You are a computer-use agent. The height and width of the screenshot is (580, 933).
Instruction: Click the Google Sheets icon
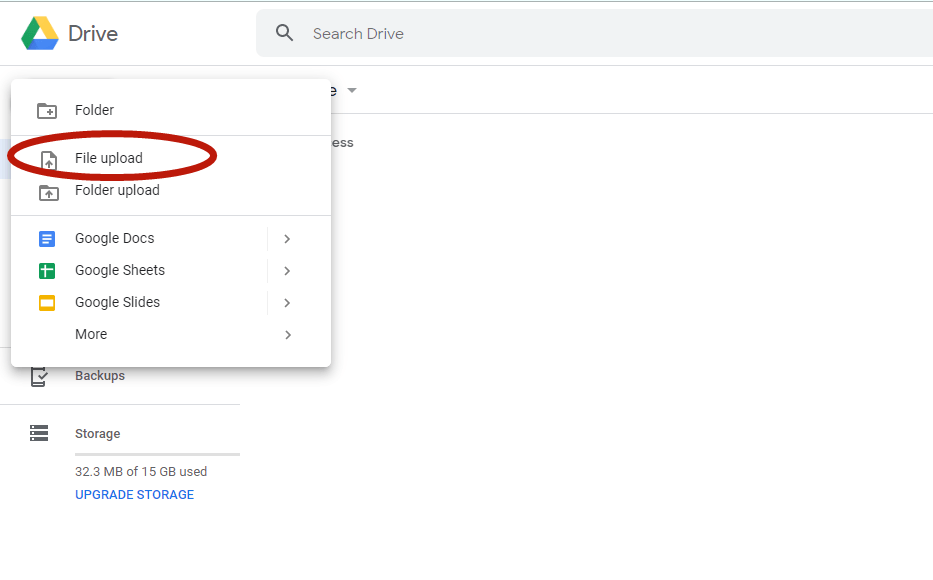[x=47, y=271]
